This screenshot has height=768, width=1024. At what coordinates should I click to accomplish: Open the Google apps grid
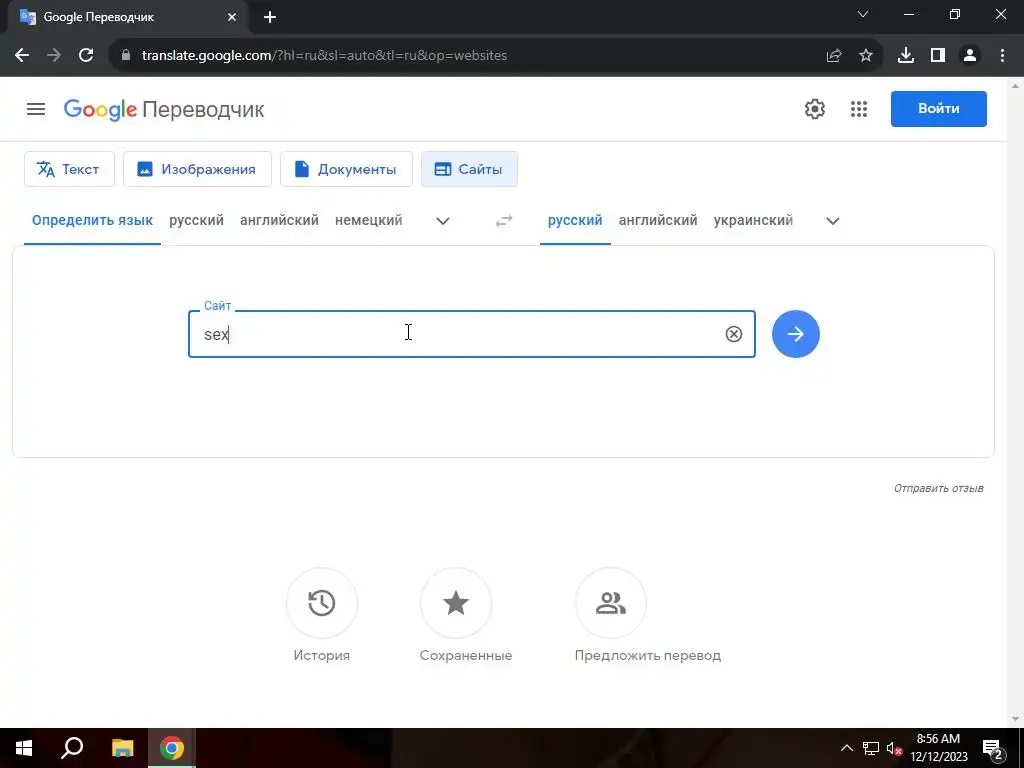[859, 109]
